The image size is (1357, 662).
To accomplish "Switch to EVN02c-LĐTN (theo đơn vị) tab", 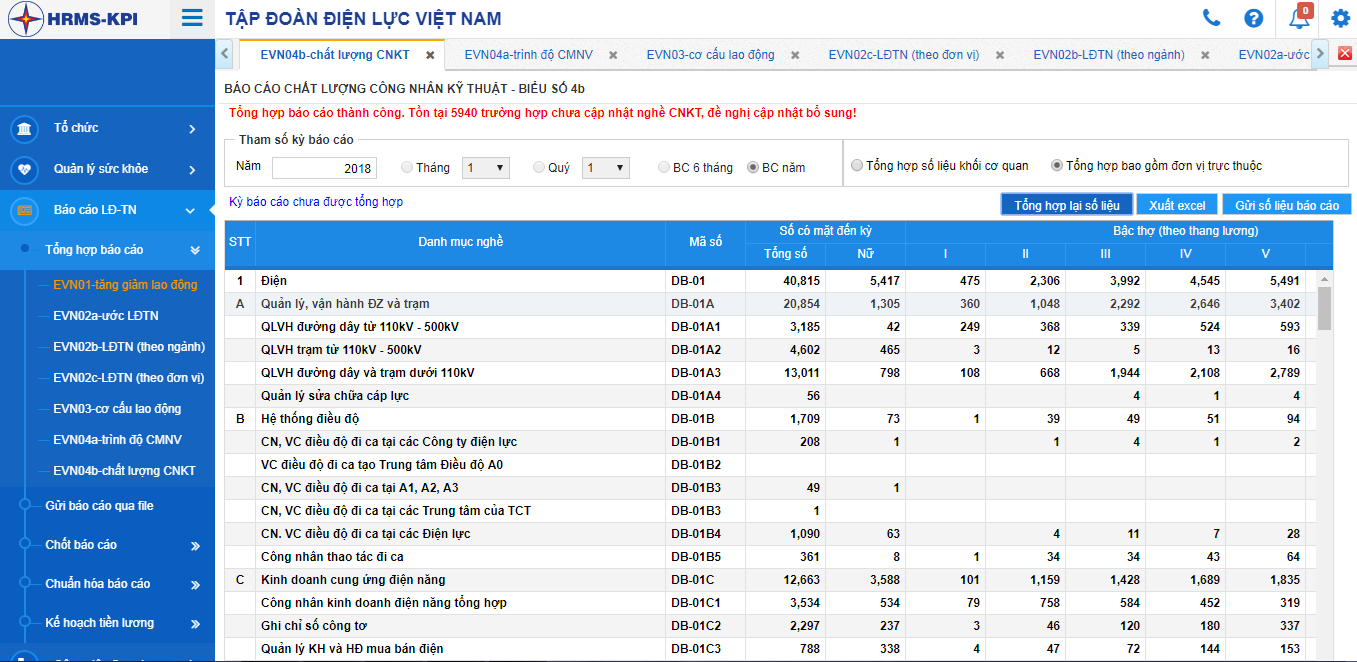I will 904,55.
